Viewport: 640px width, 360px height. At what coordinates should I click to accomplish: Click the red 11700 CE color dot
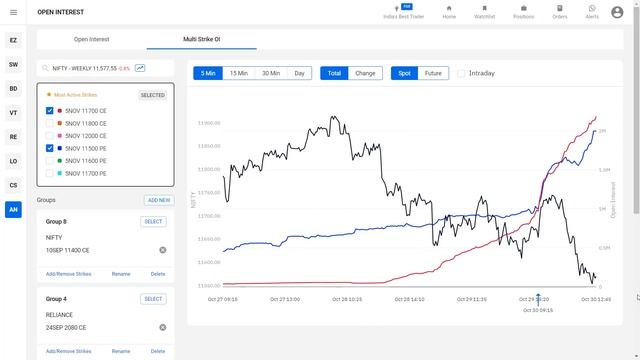tap(60, 111)
